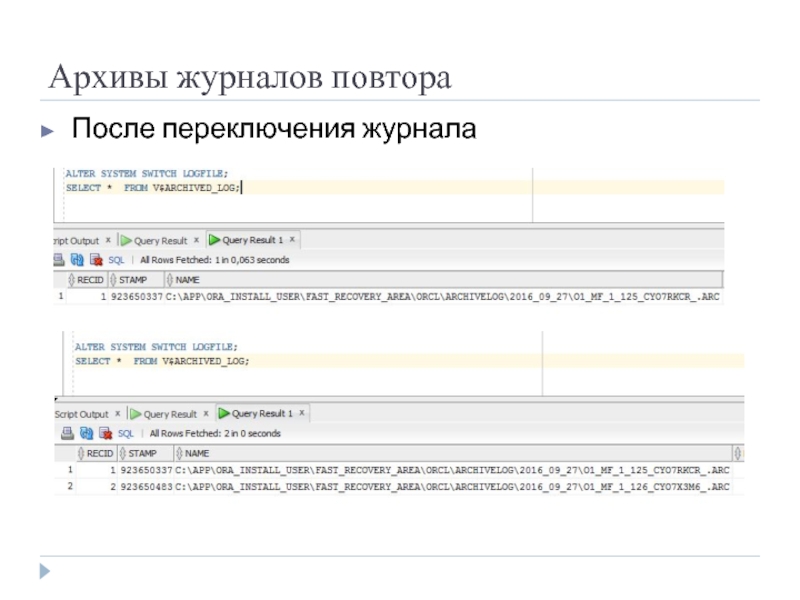
Task: Click the sort icon beside RECID in upper grid
Action: tap(71, 280)
